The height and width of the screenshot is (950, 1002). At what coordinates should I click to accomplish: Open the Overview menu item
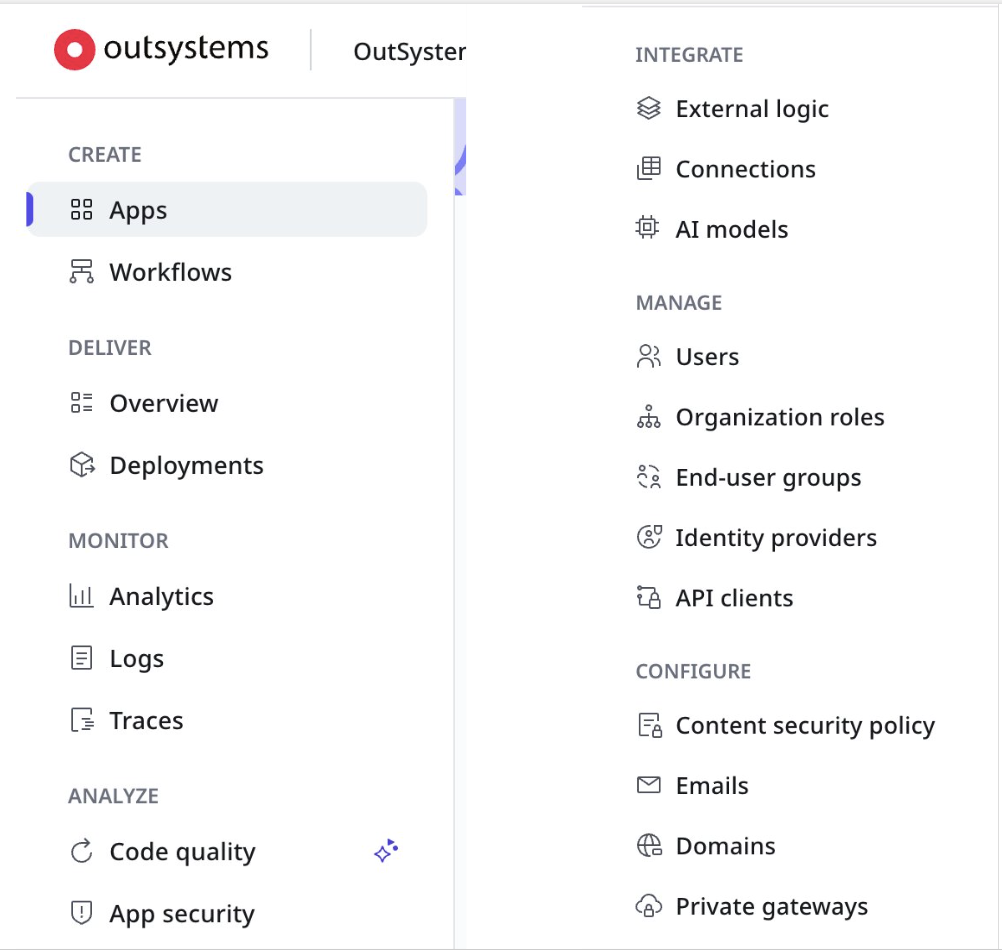pyautogui.click(x=163, y=403)
